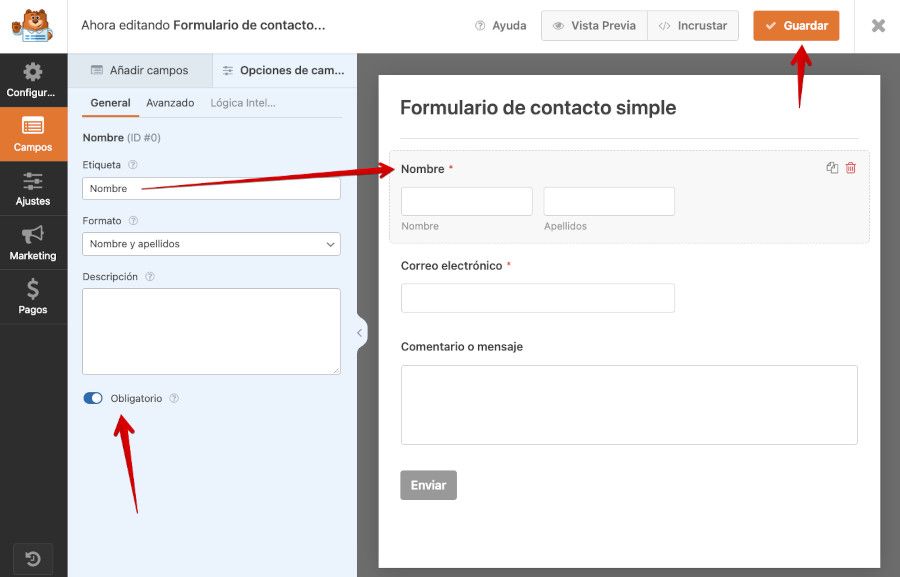
Task: Close the form builder with X
Action: (878, 26)
